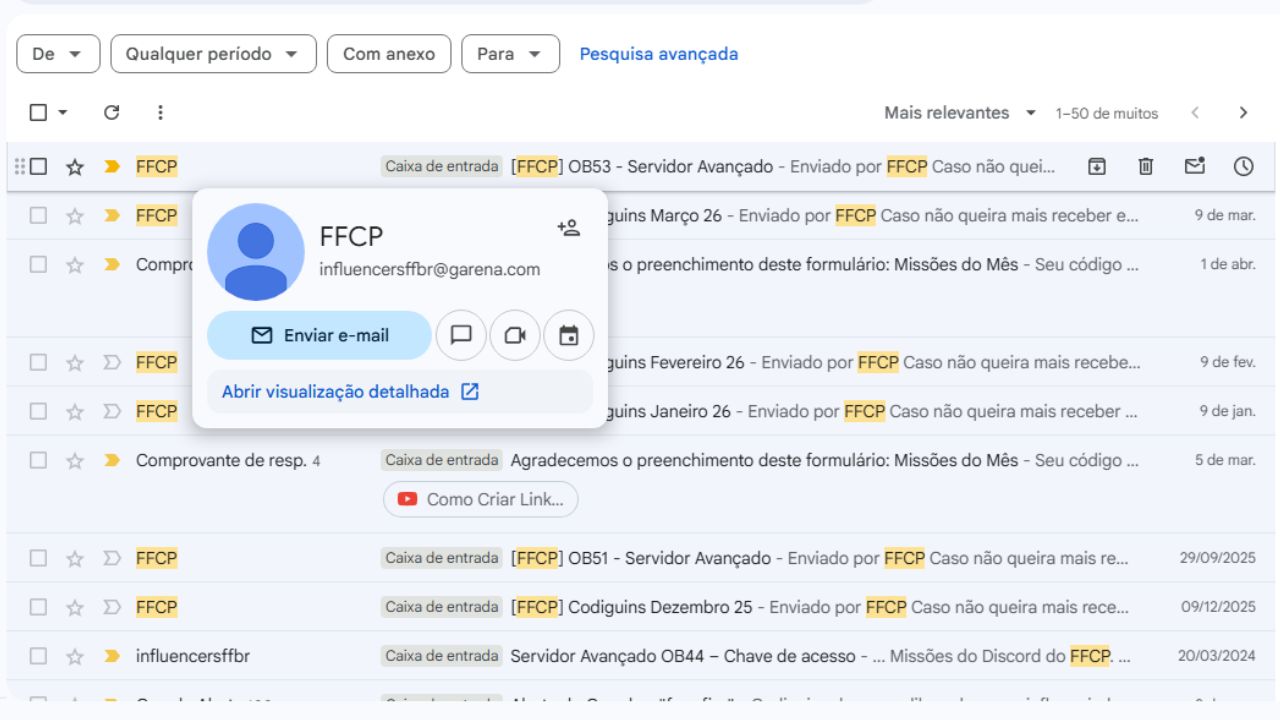Open Pesquisa avançada
Screen dimensions: 1280x720
pyautogui.click(x=658, y=54)
